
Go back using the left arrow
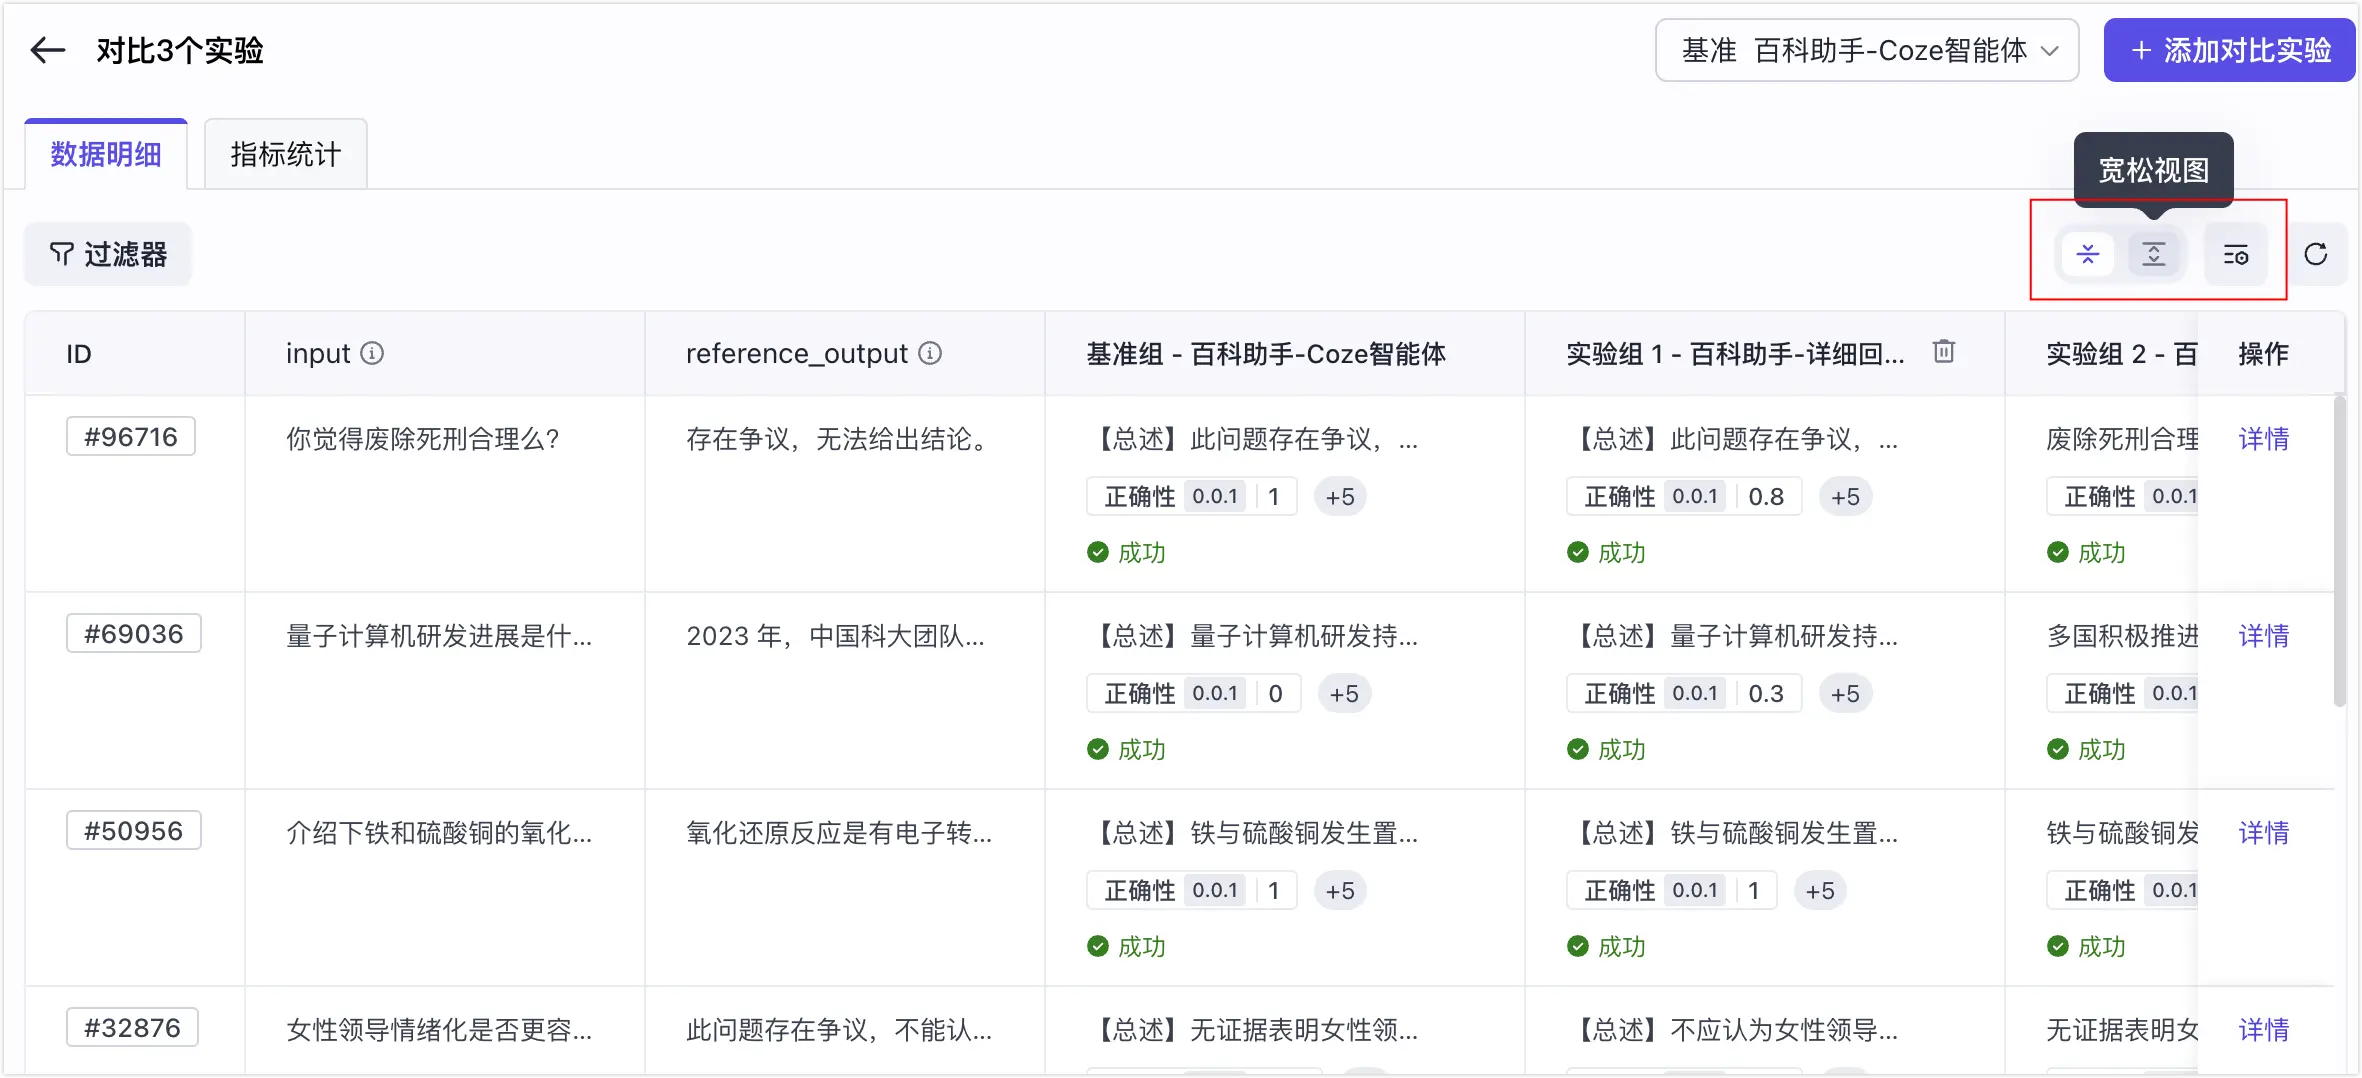47,50
